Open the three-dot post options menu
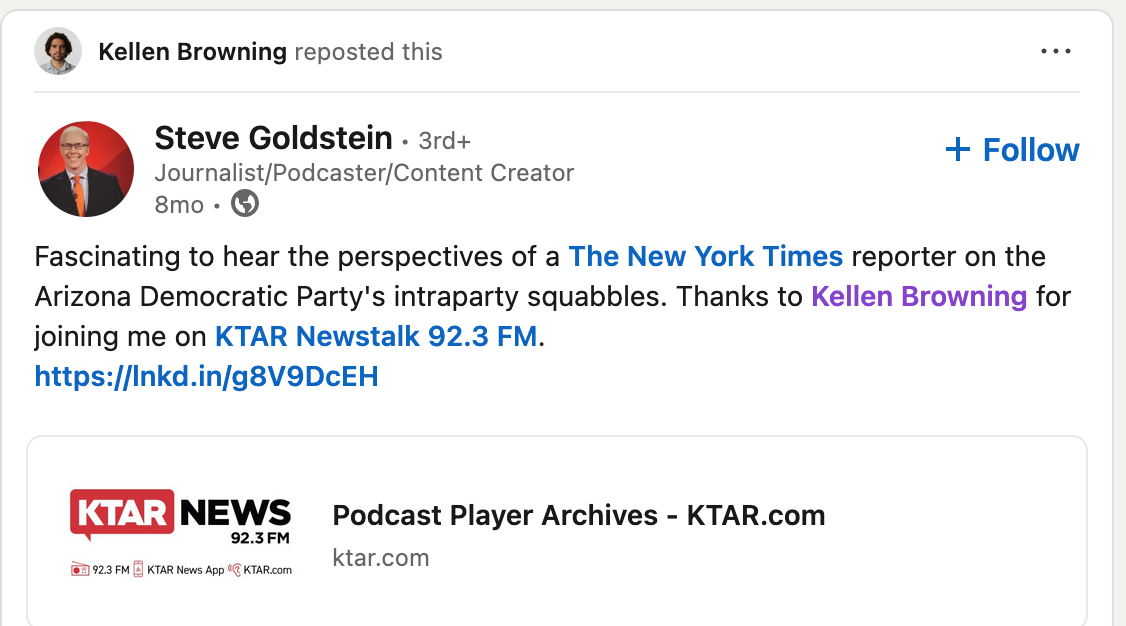Screen dimensions: 1126x626 1055,52
